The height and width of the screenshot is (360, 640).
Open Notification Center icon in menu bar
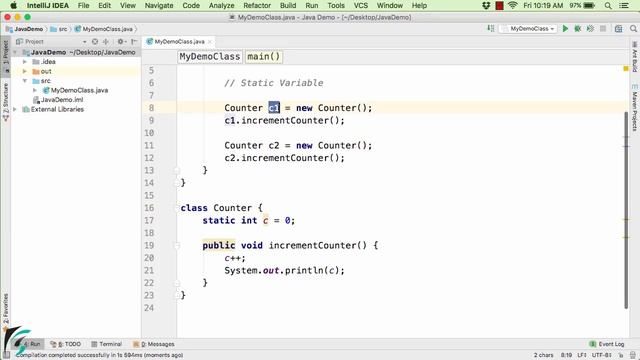click(624, 5)
